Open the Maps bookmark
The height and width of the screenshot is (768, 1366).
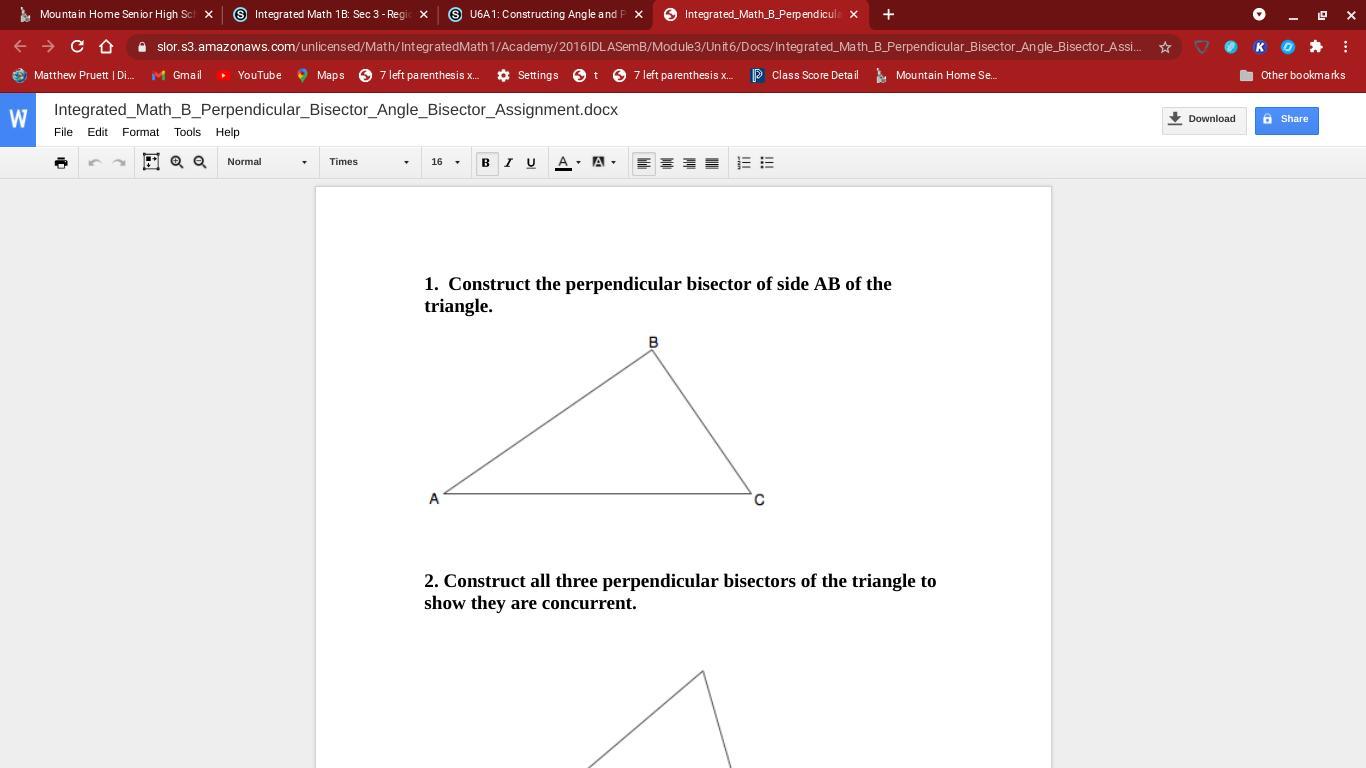click(320, 76)
